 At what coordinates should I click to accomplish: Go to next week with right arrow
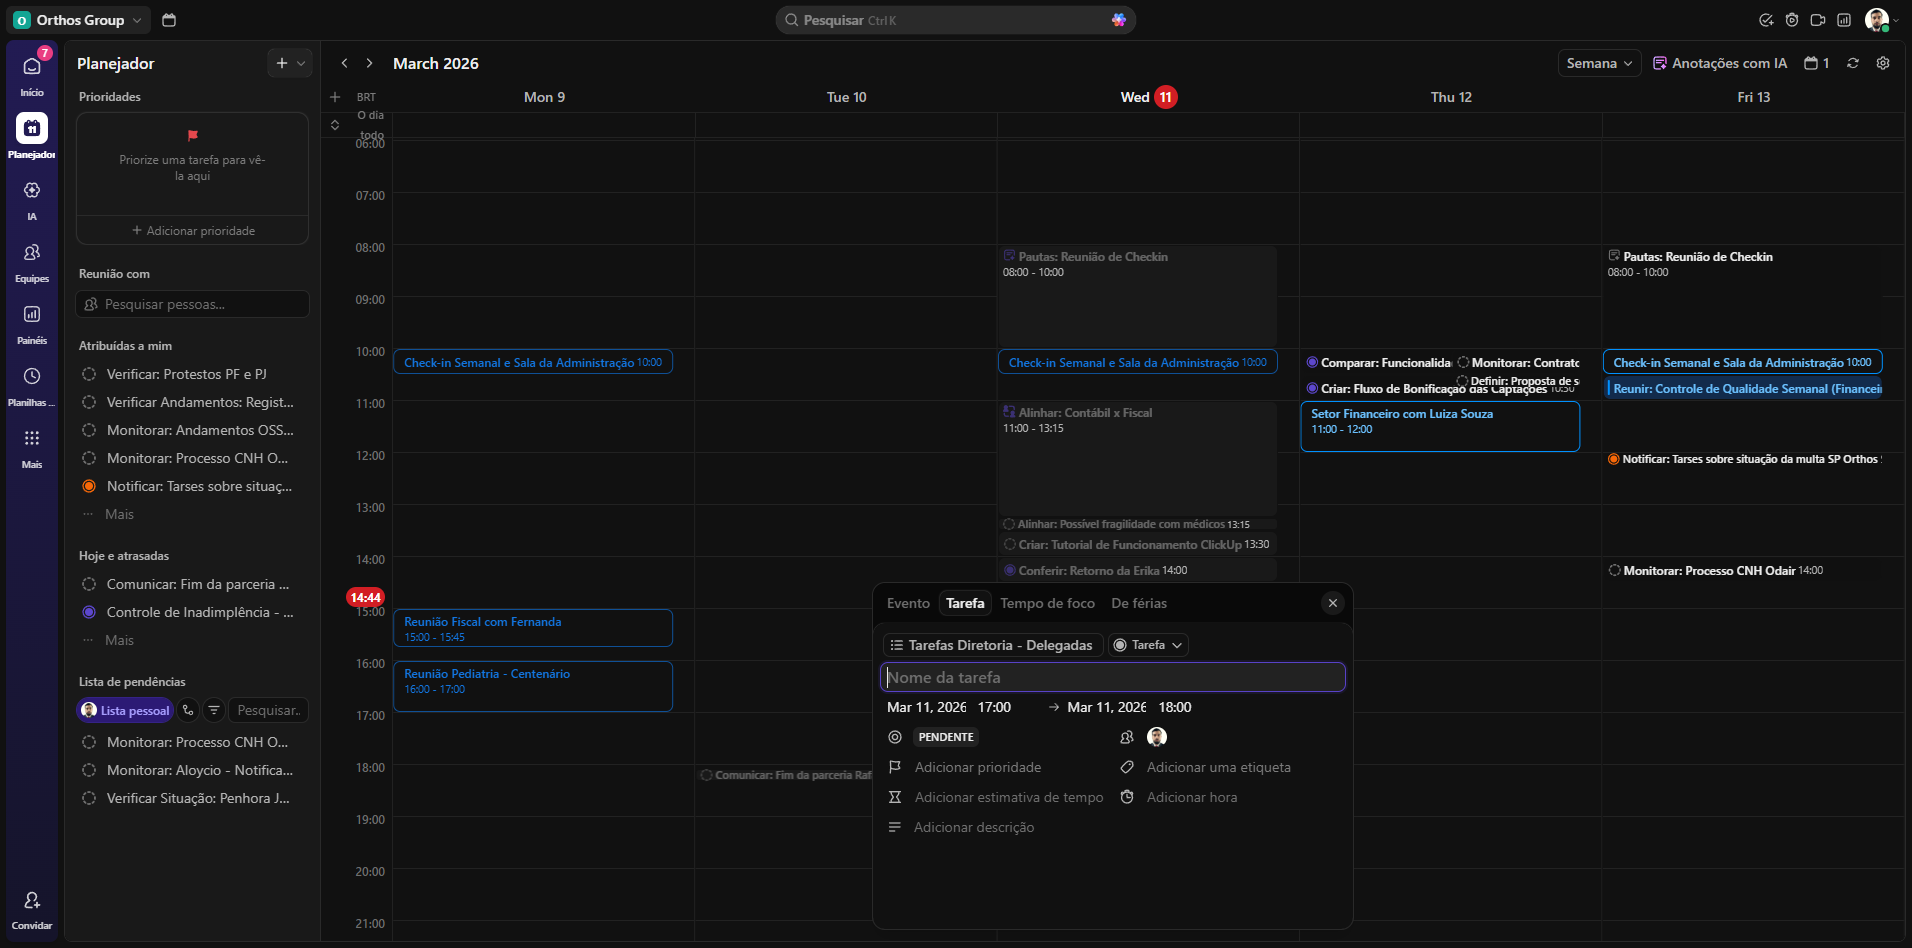(369, 63)
